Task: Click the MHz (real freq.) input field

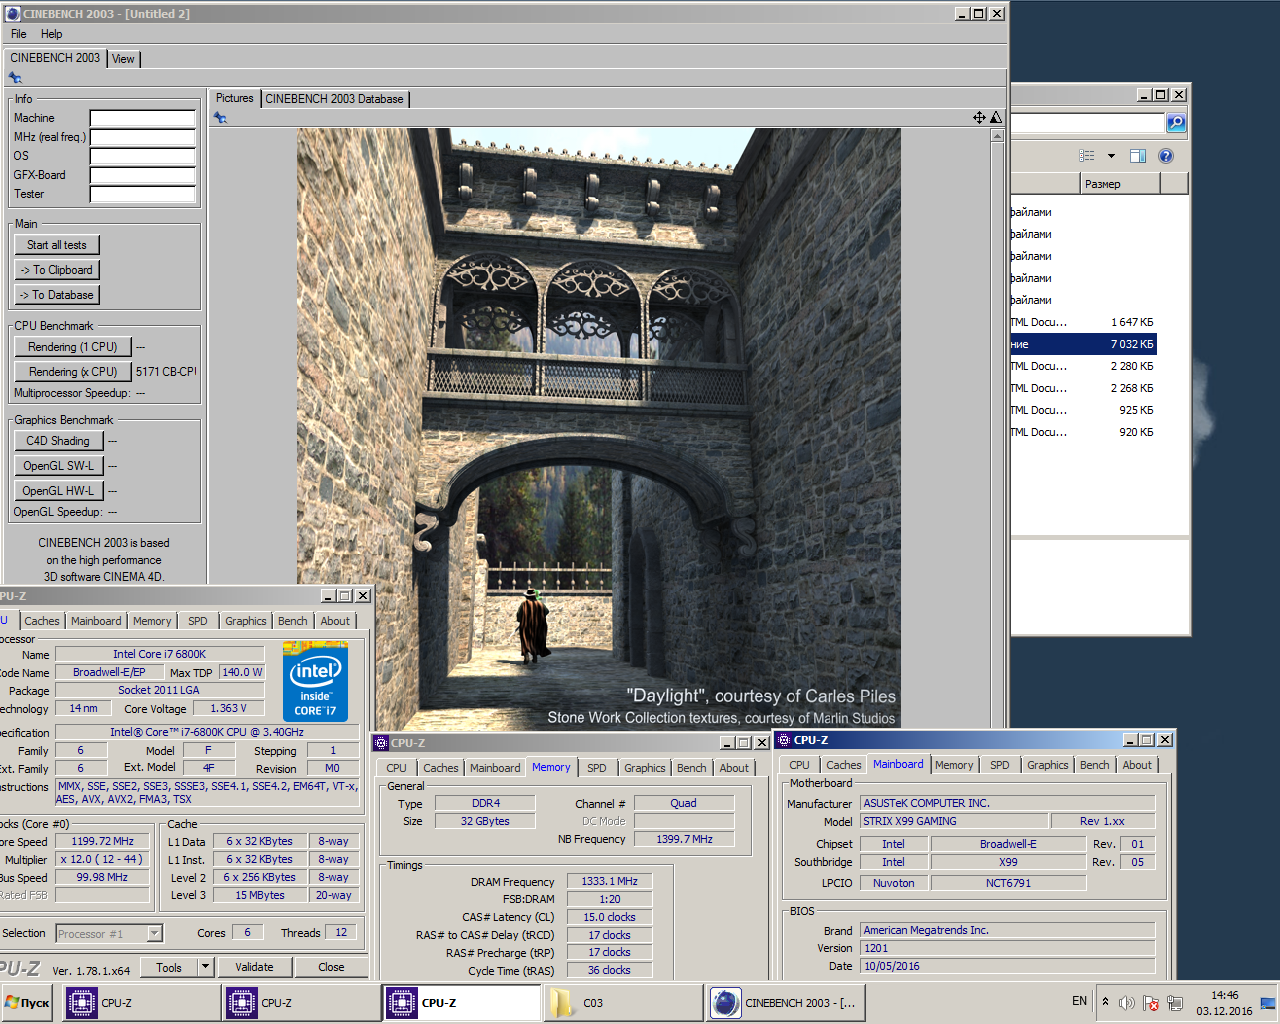Action: 142,137
